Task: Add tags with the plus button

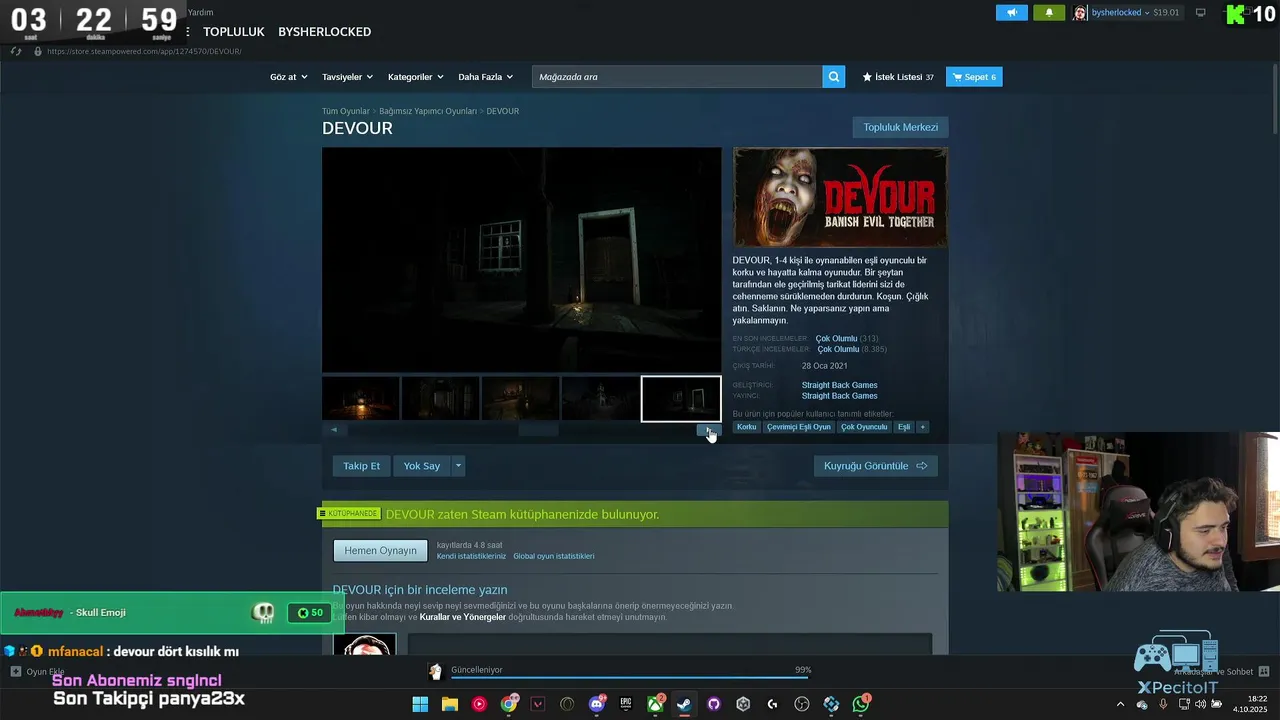Action: [922, 427]
